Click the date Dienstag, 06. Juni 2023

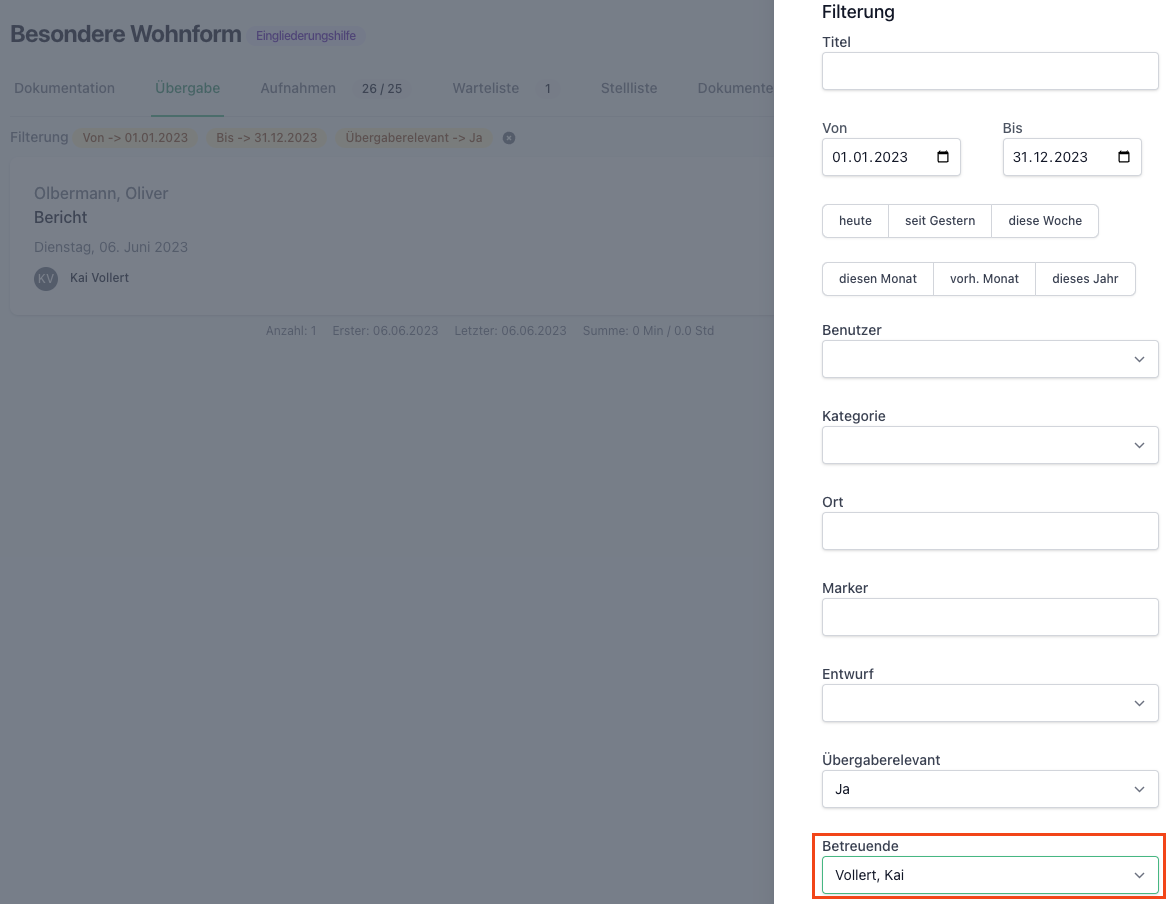coord(111,247)
